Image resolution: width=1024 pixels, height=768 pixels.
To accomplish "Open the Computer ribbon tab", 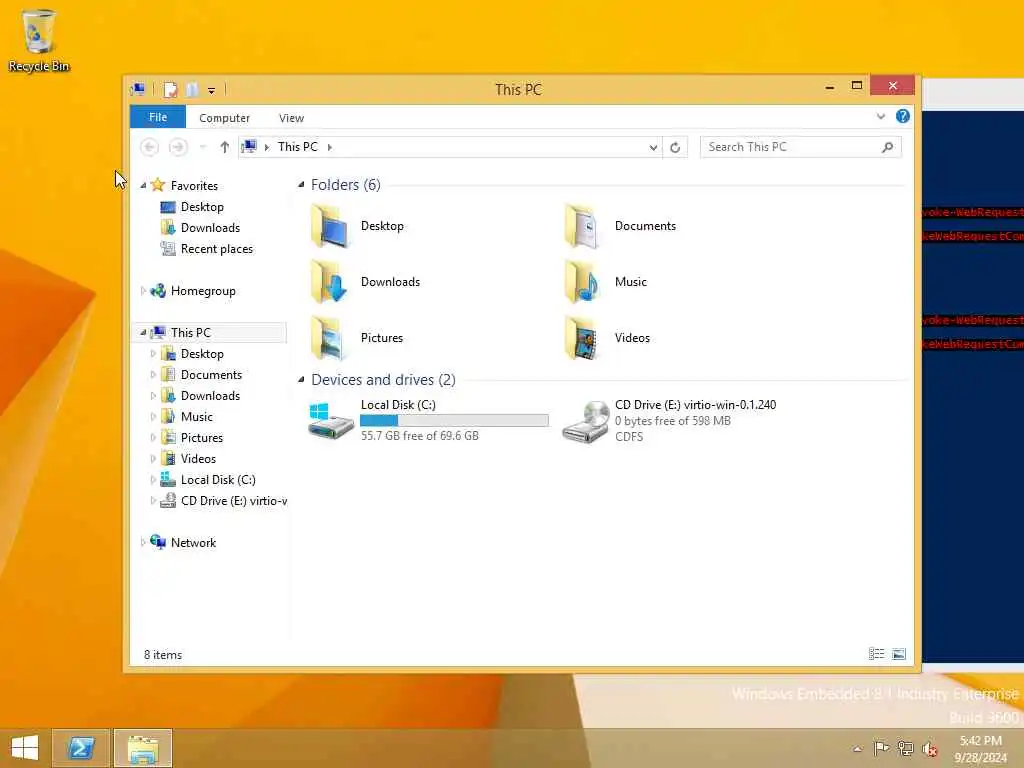I will pyautogui.click(x=224, y=118).
